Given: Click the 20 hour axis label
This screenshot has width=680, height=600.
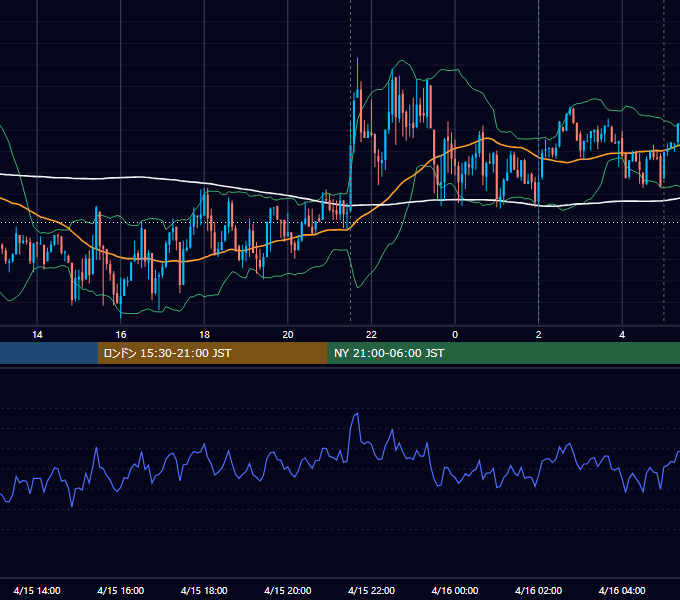Looking at the screenshot, I should (x=288, y=335).
